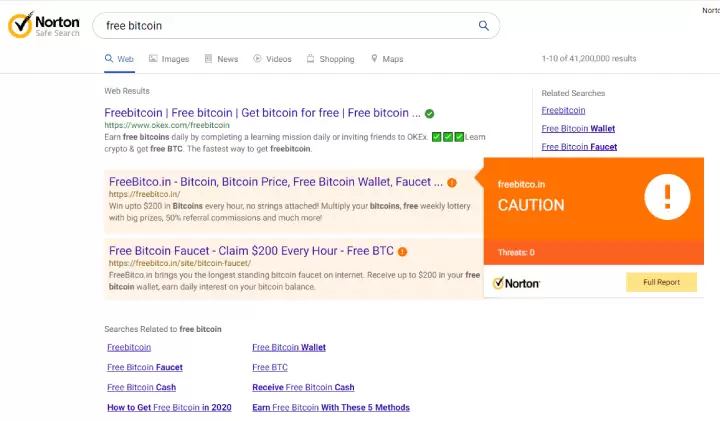Open sidebar related search Freebitcoin

563,111
